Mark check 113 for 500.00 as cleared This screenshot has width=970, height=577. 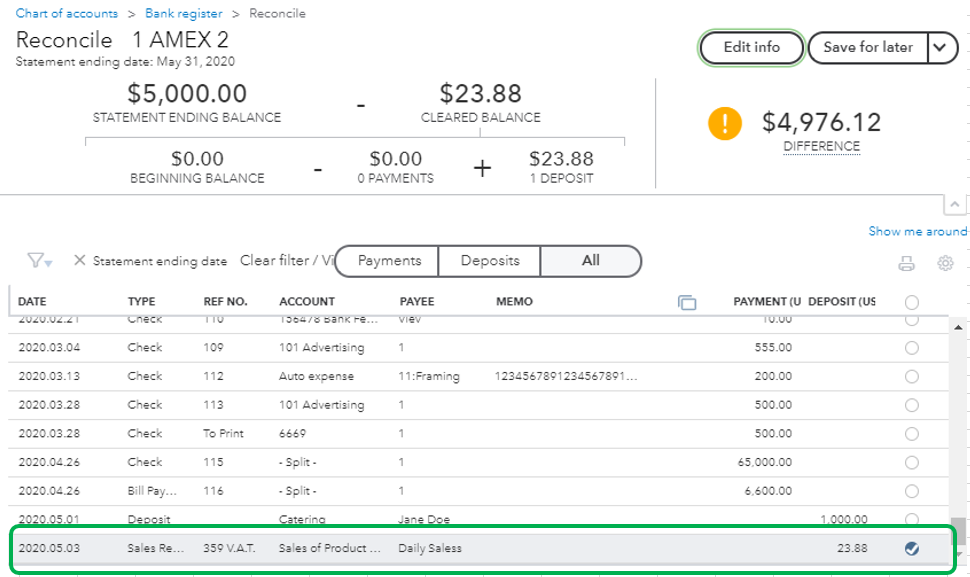point(911,405)
